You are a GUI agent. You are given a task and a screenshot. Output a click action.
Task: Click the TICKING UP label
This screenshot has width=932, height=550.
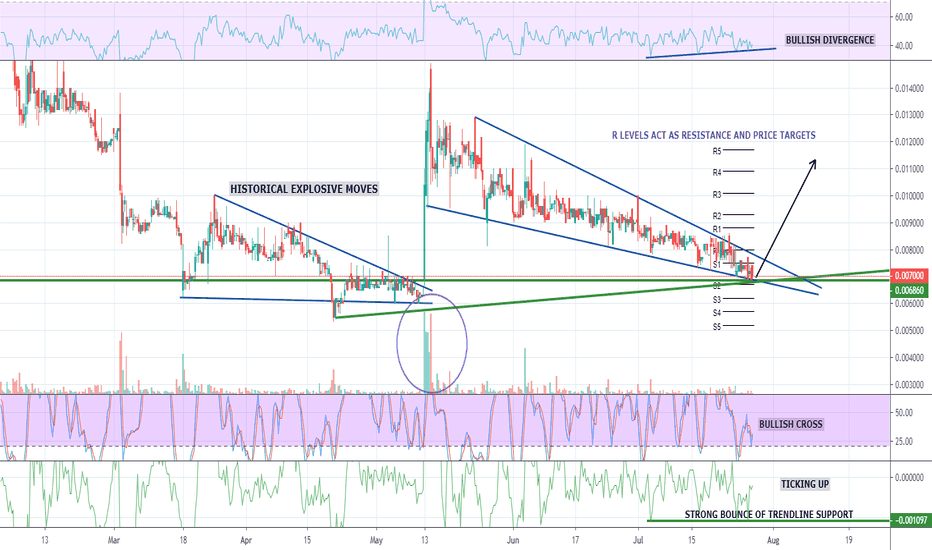pos(805,484)
